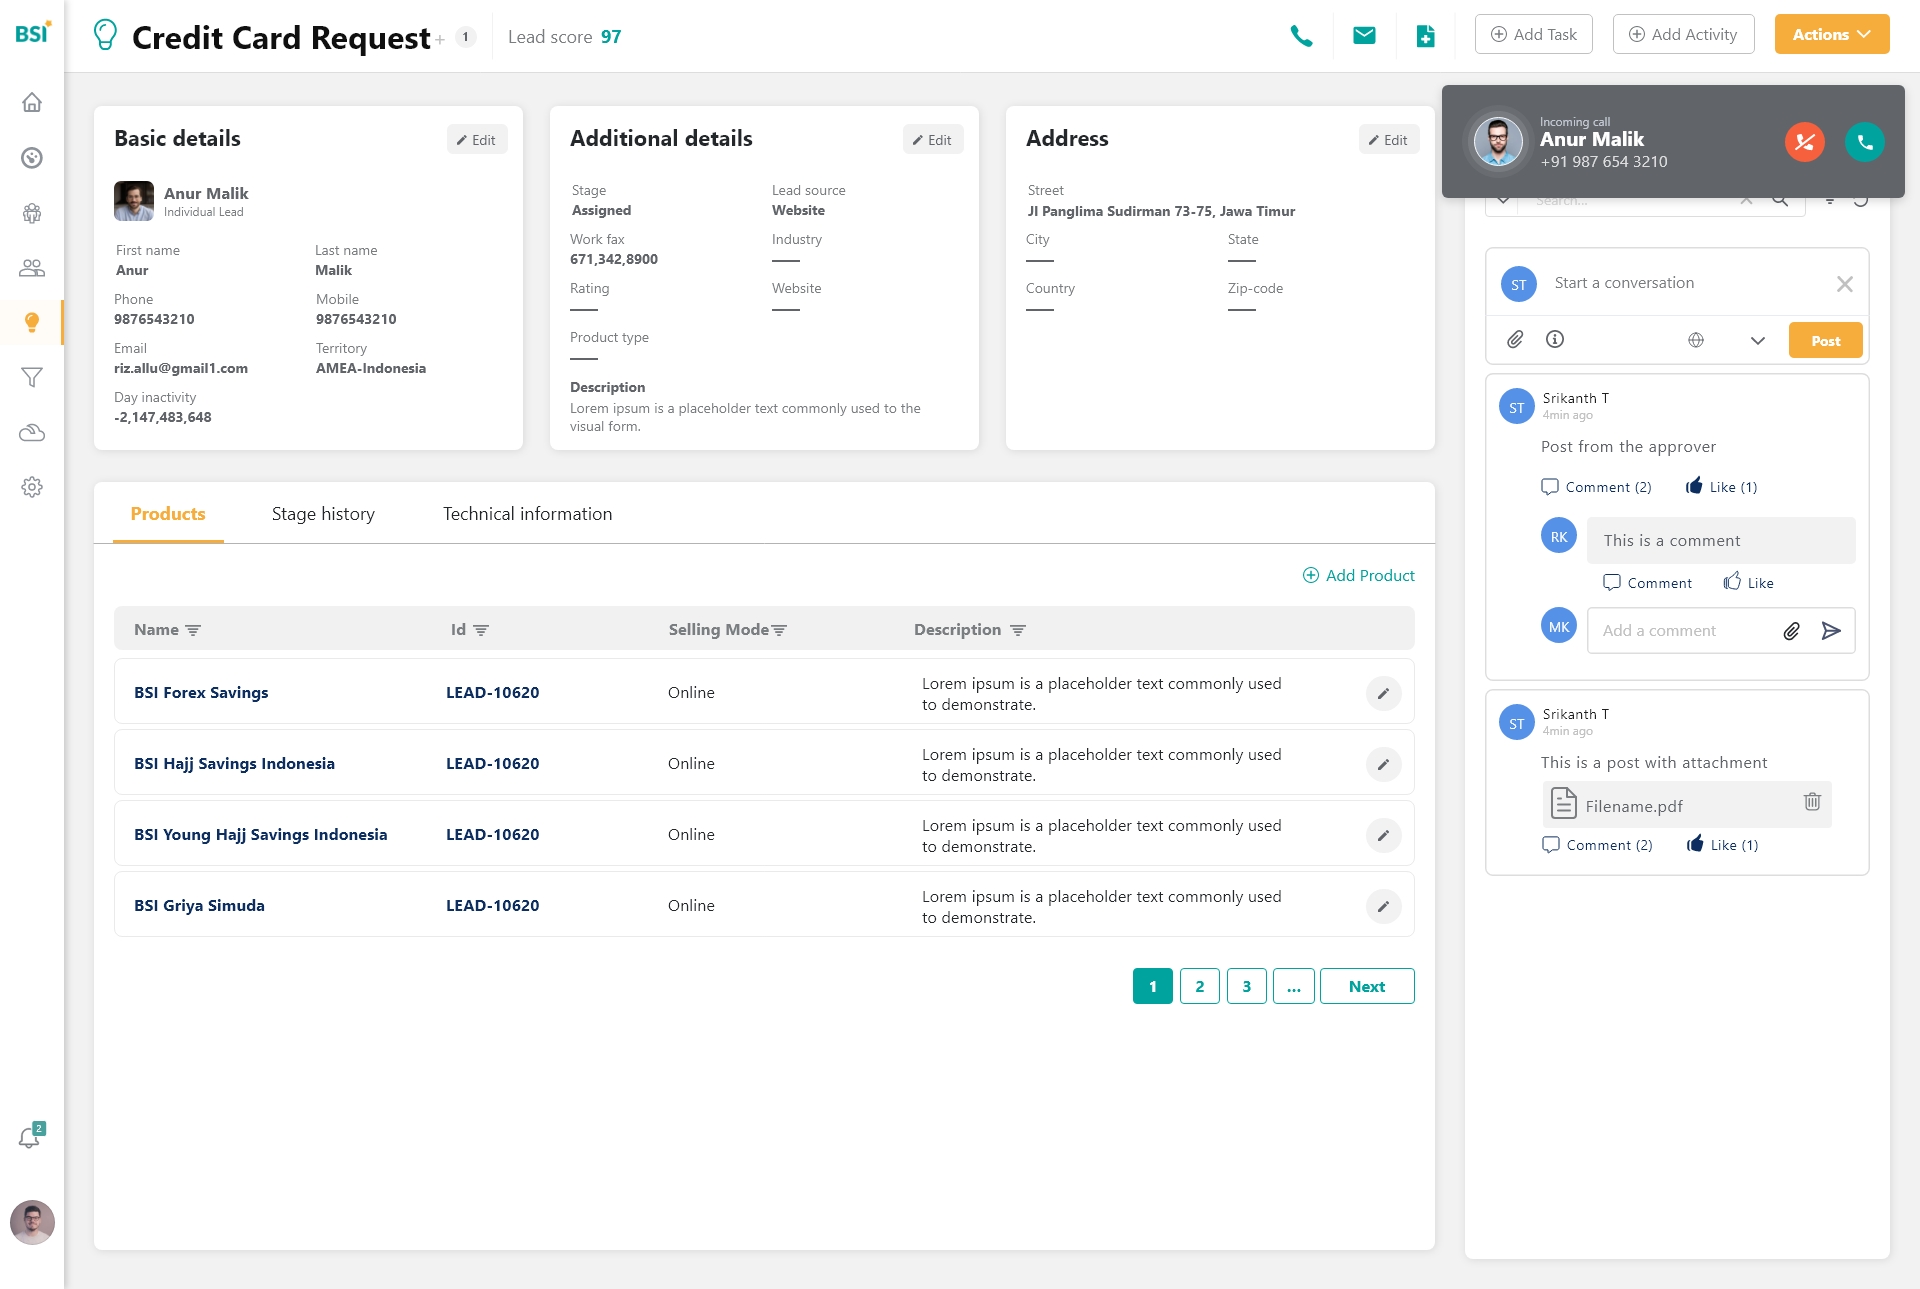Click Edit on the Basic details card
Viewport: 1920px width, 1289px height.
tap(476, 140)
